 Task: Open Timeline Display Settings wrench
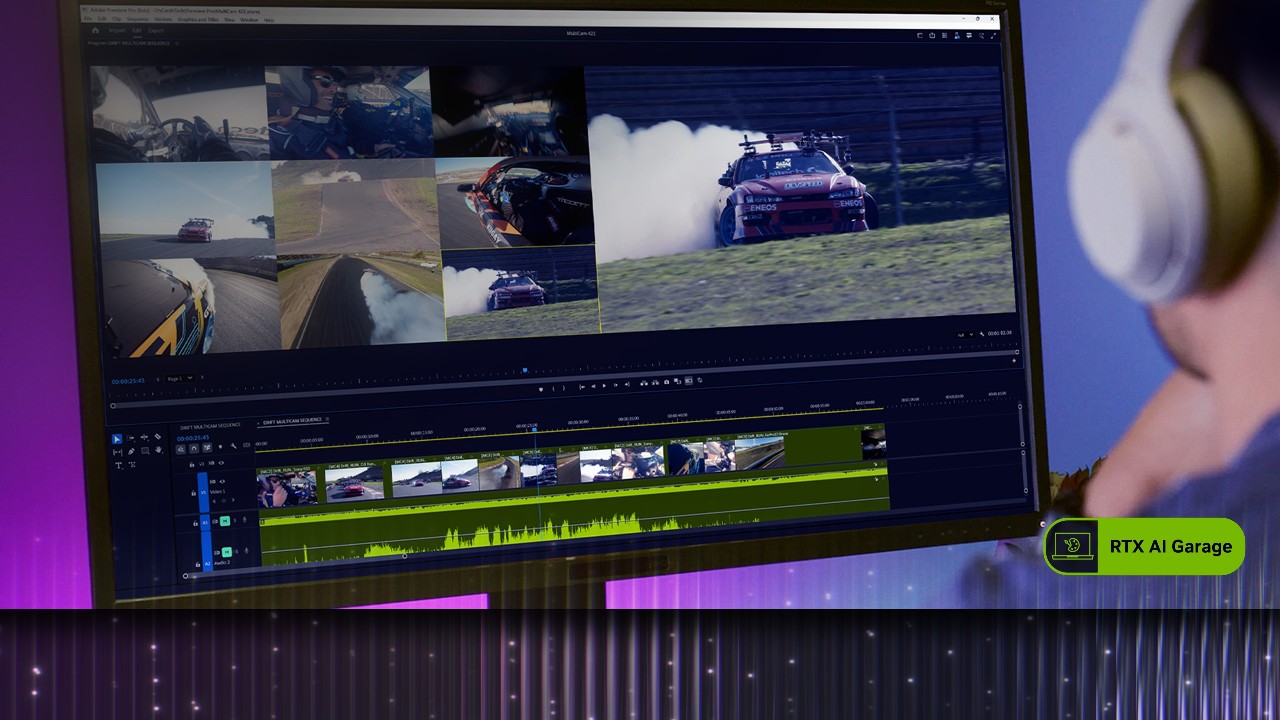[233, 446]
